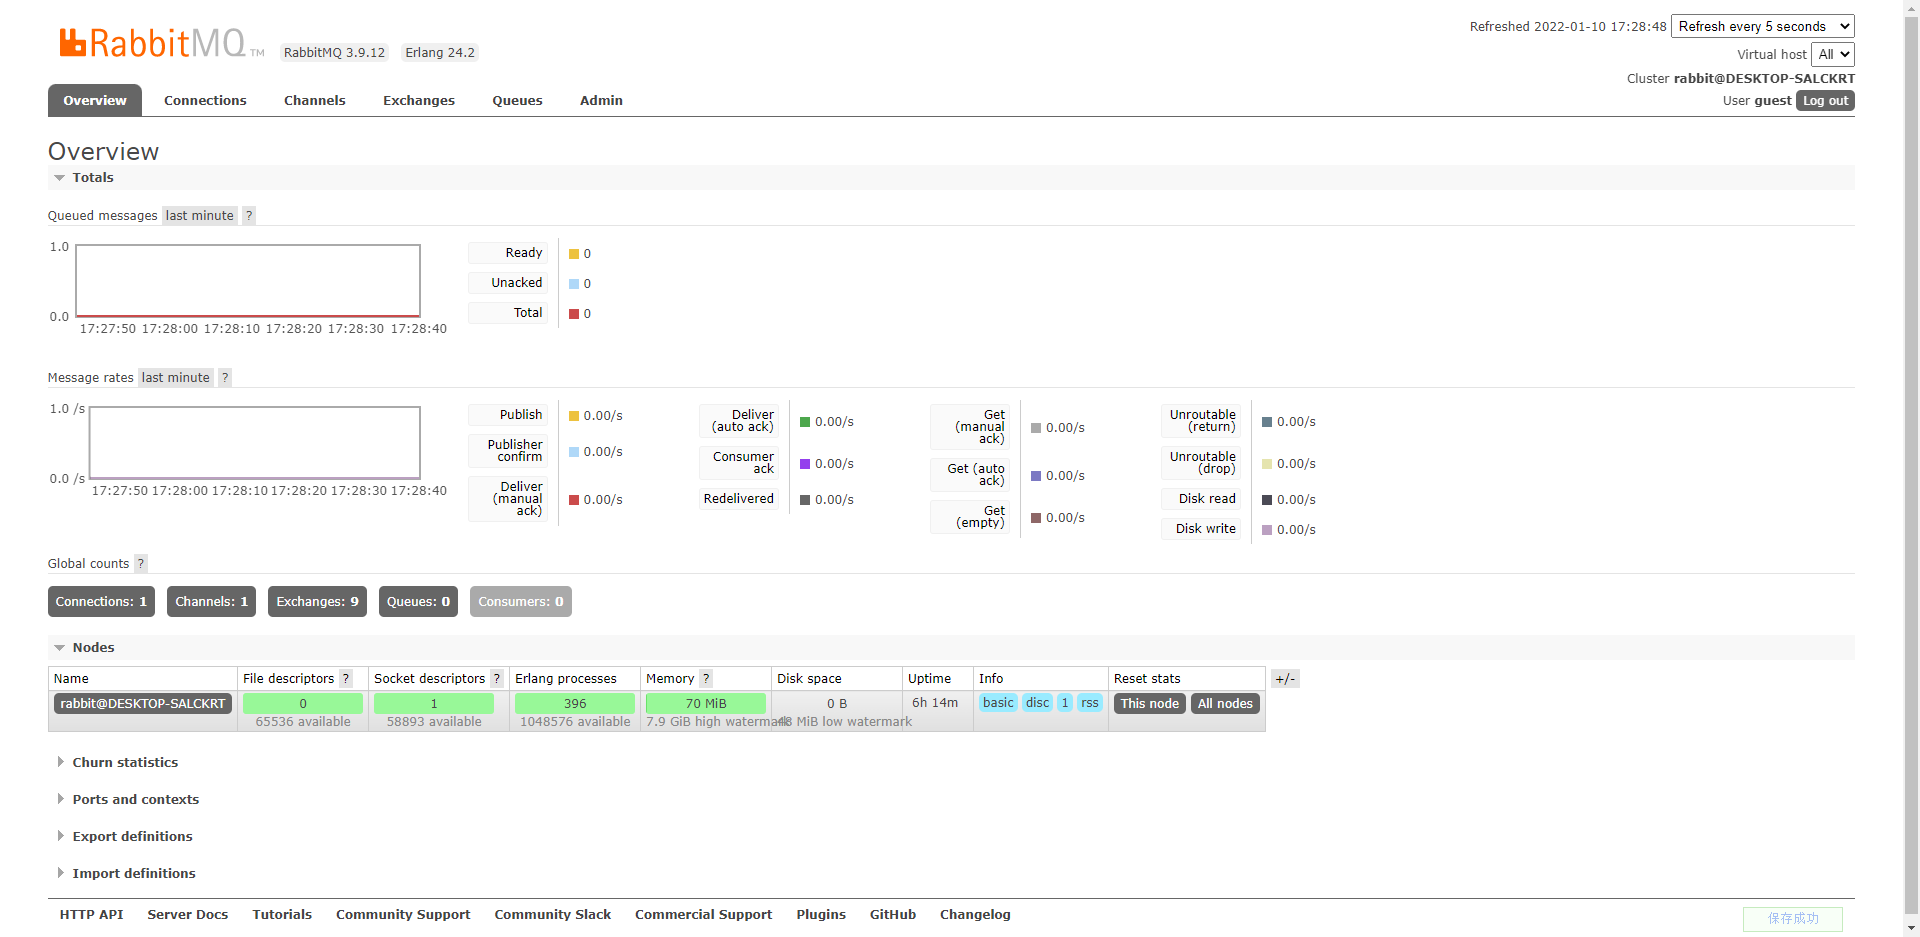Viewport: 1920px width, 937px height.
Task: Open the Tutorials link
Action: coord(282,914)
